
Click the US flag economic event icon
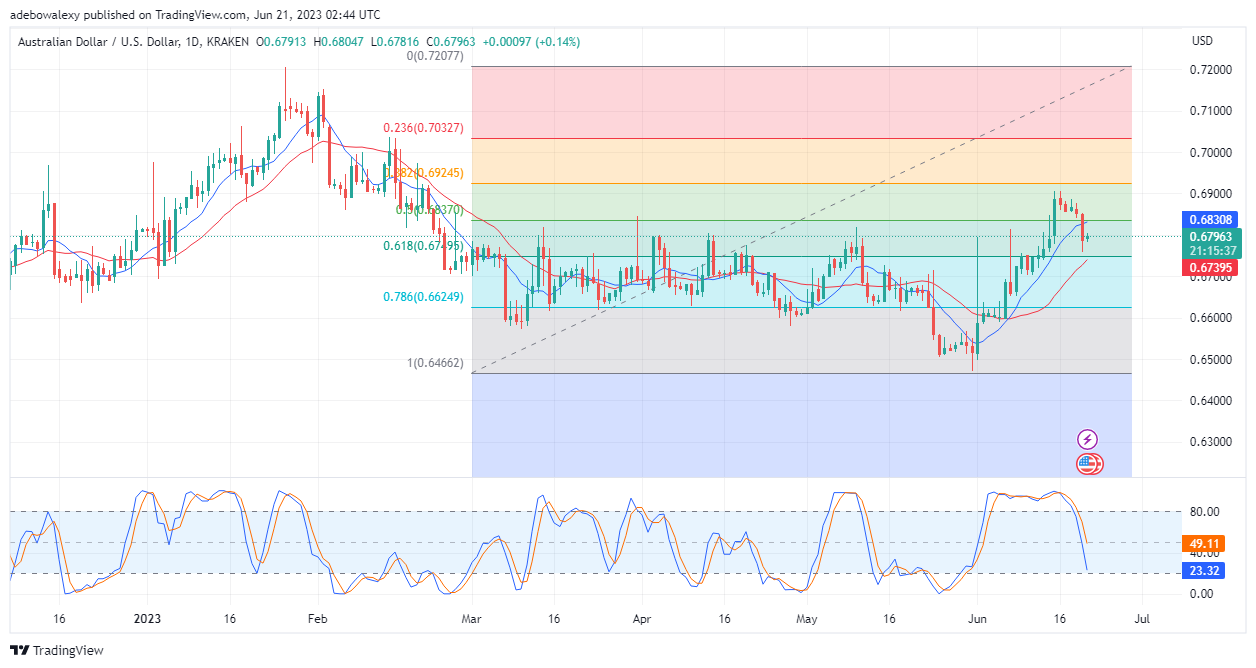(x=1088, y=463)
